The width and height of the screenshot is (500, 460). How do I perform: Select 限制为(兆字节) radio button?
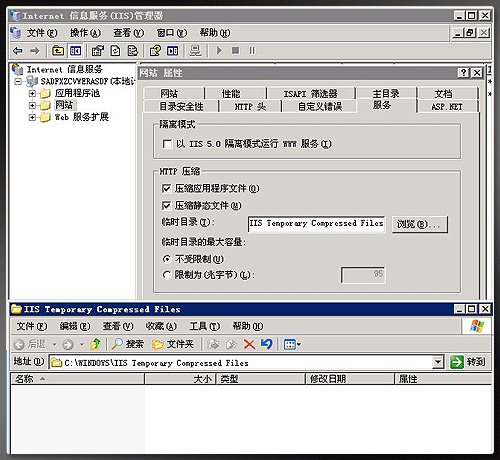click(x=167, y=275)
